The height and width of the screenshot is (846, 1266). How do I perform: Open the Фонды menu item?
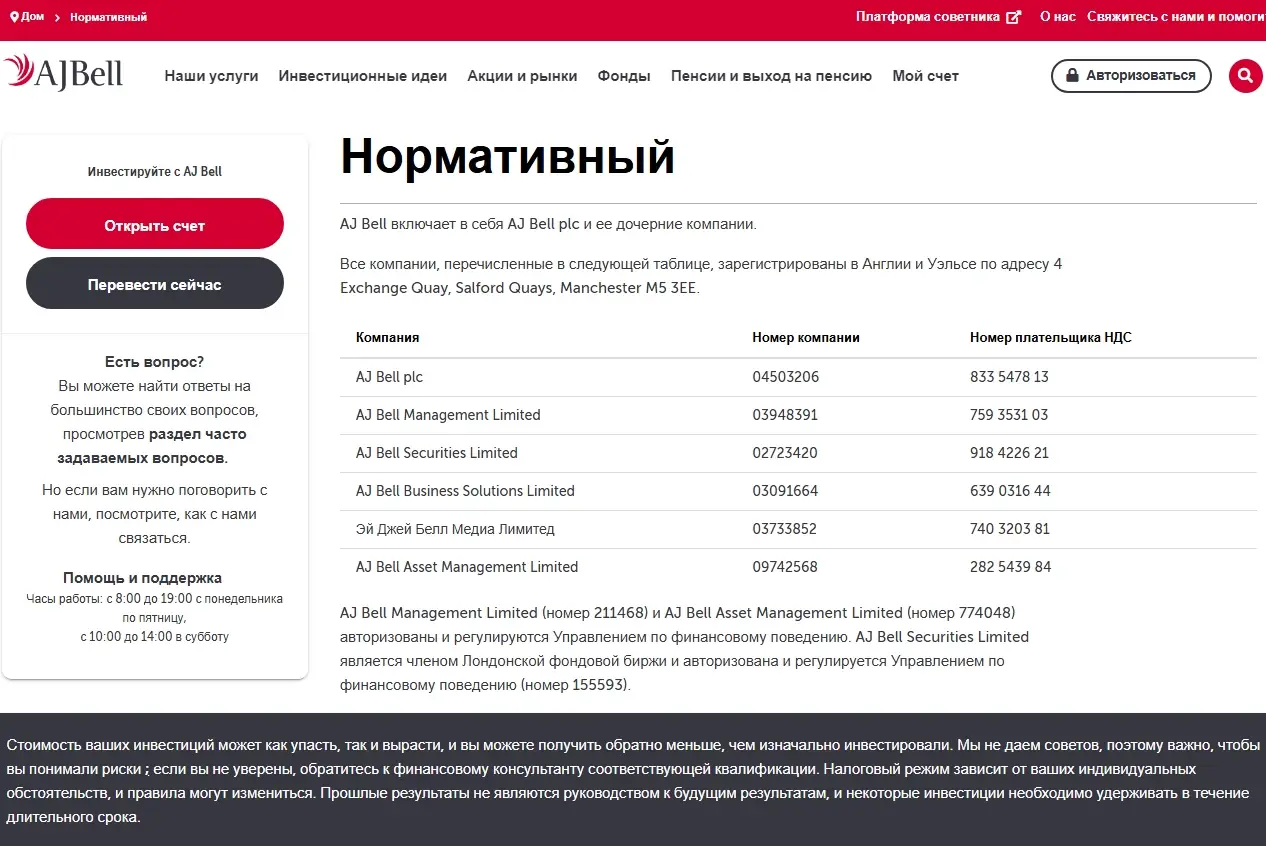tap(623, 75)
